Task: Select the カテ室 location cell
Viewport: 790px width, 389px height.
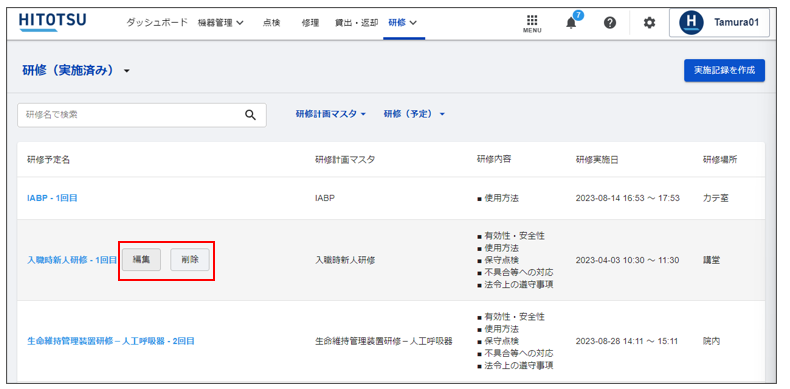Action: point(715,198)
